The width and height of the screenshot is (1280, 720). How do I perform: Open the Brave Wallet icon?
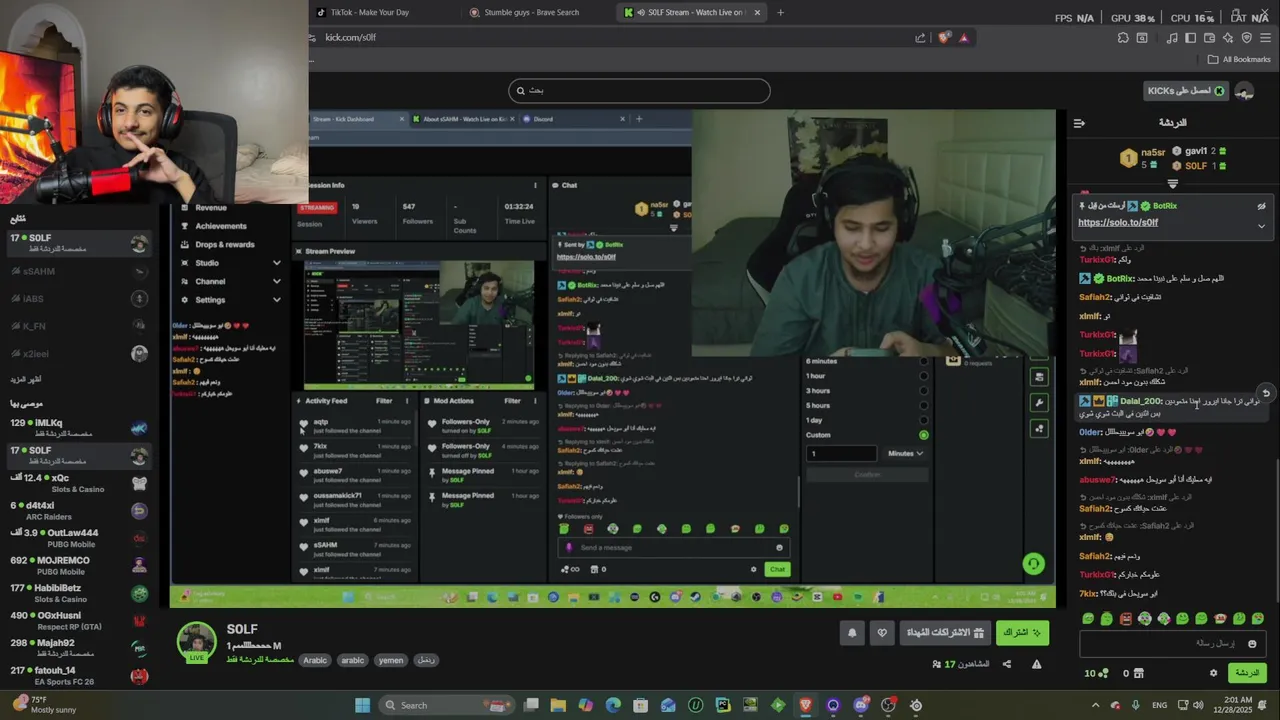tap(1209, 38)
